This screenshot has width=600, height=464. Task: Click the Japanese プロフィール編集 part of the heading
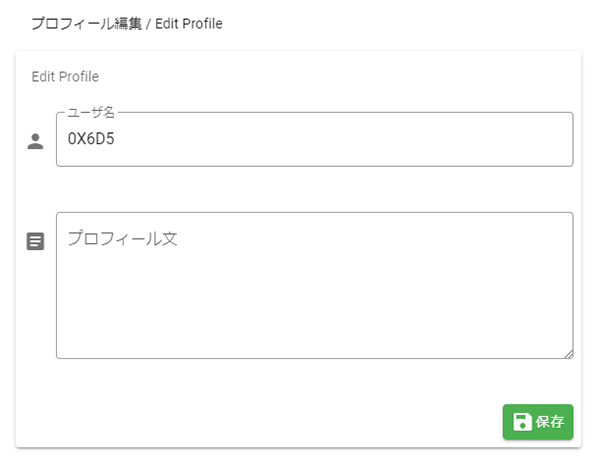tap(86, 24)
